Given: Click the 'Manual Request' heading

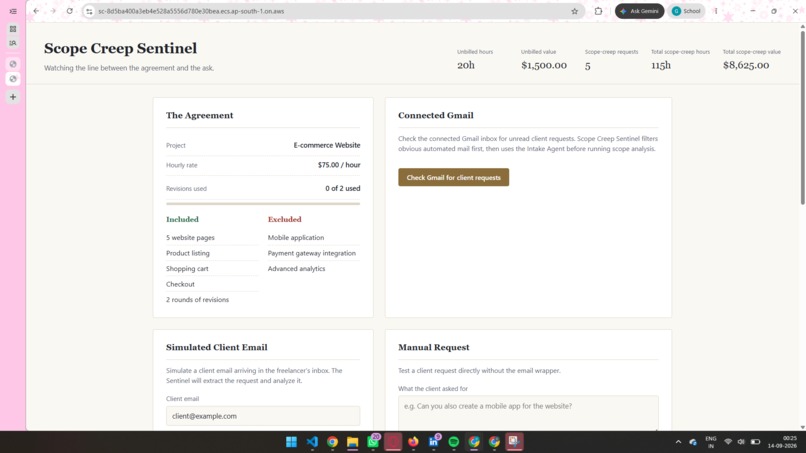Looking at the screenshot, I should [x=433, y=347].
